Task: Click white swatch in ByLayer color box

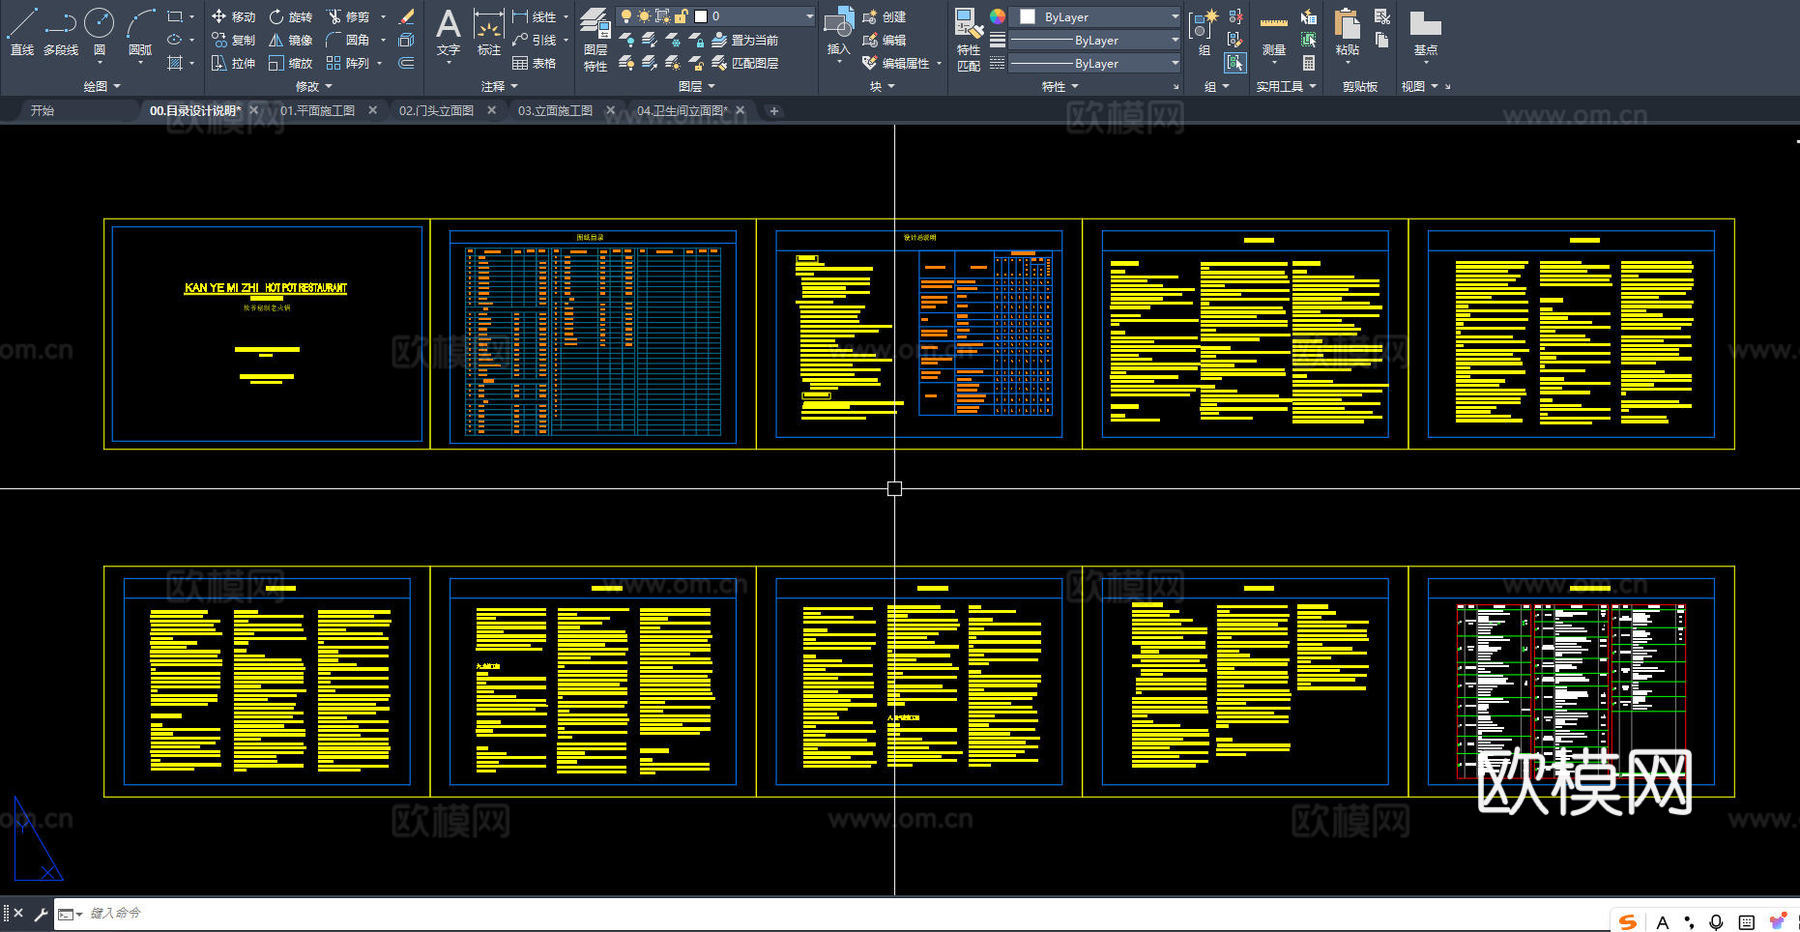Action: point(1027,17)
